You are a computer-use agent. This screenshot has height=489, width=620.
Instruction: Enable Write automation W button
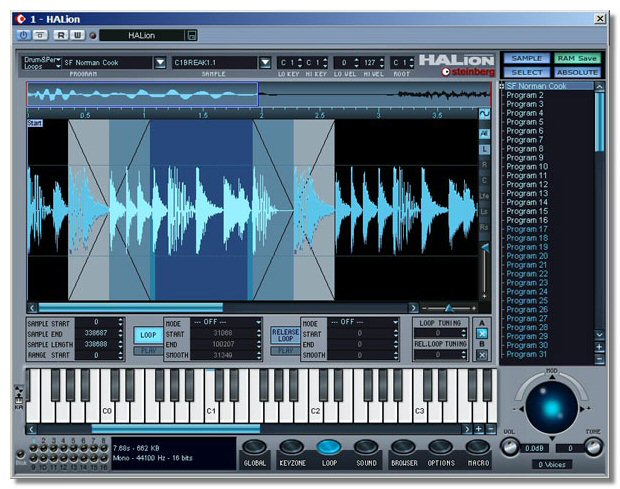point(78,35)
